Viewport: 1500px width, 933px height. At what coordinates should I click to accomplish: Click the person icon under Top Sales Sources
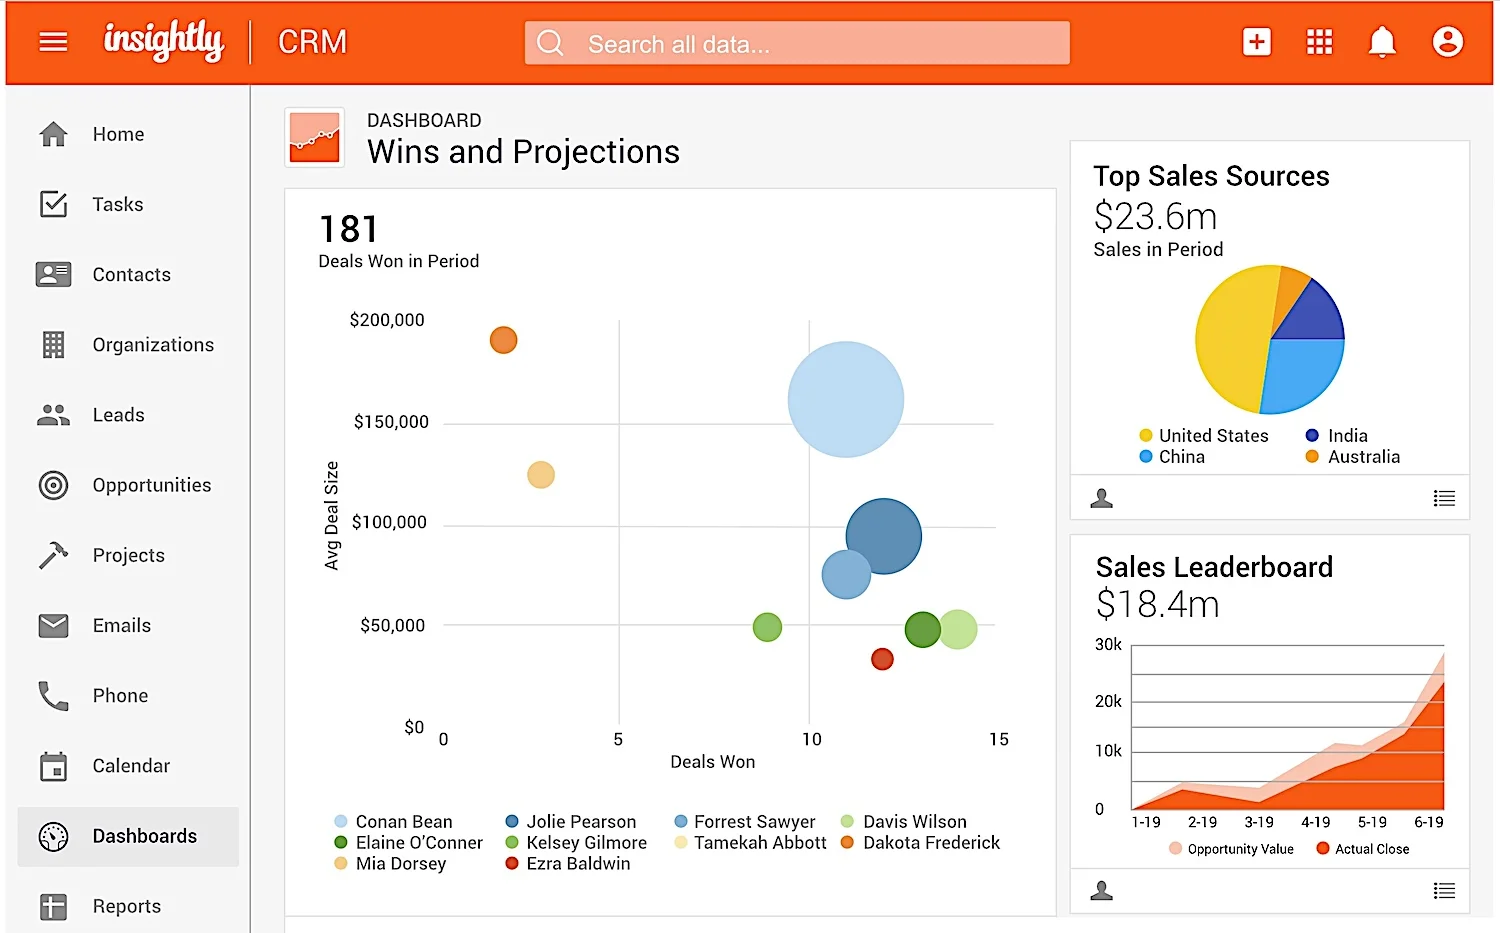[1102, 498]
